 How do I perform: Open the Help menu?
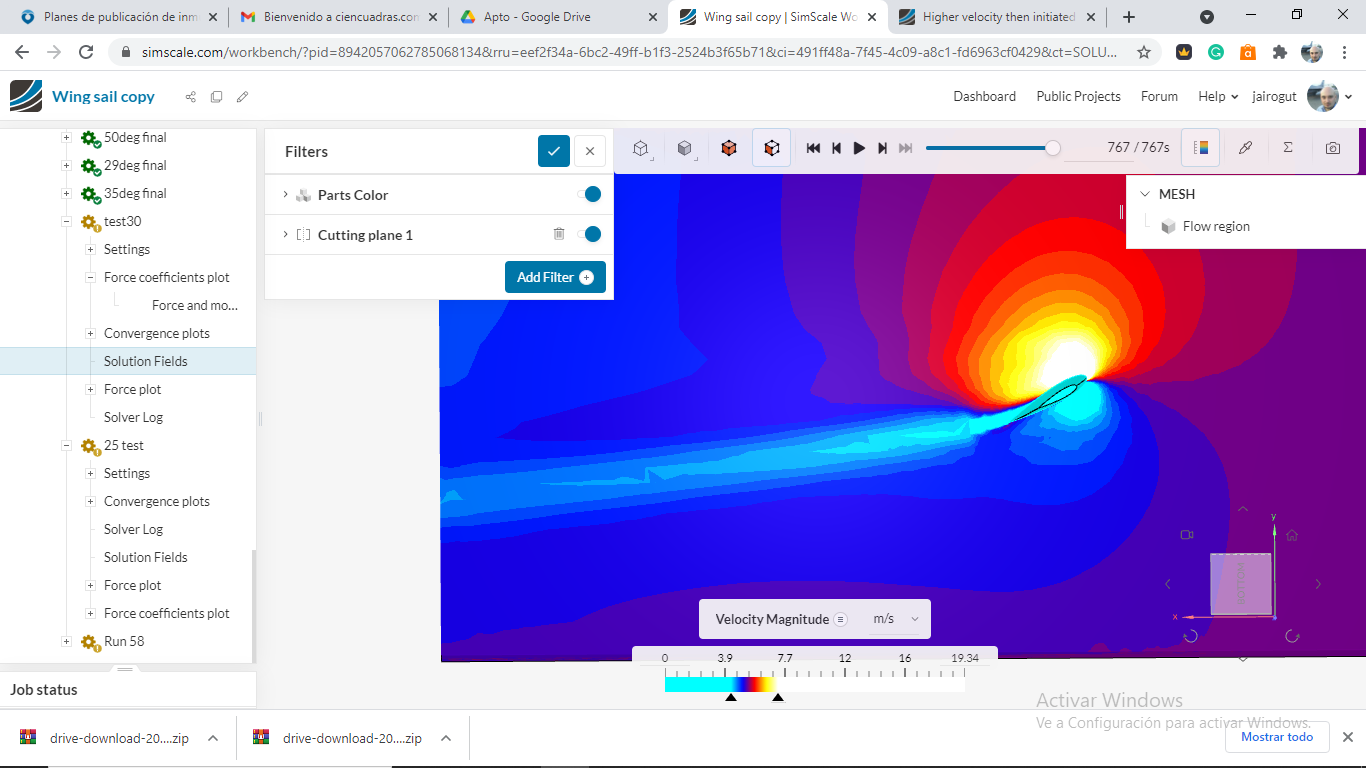coord(1218,96)
